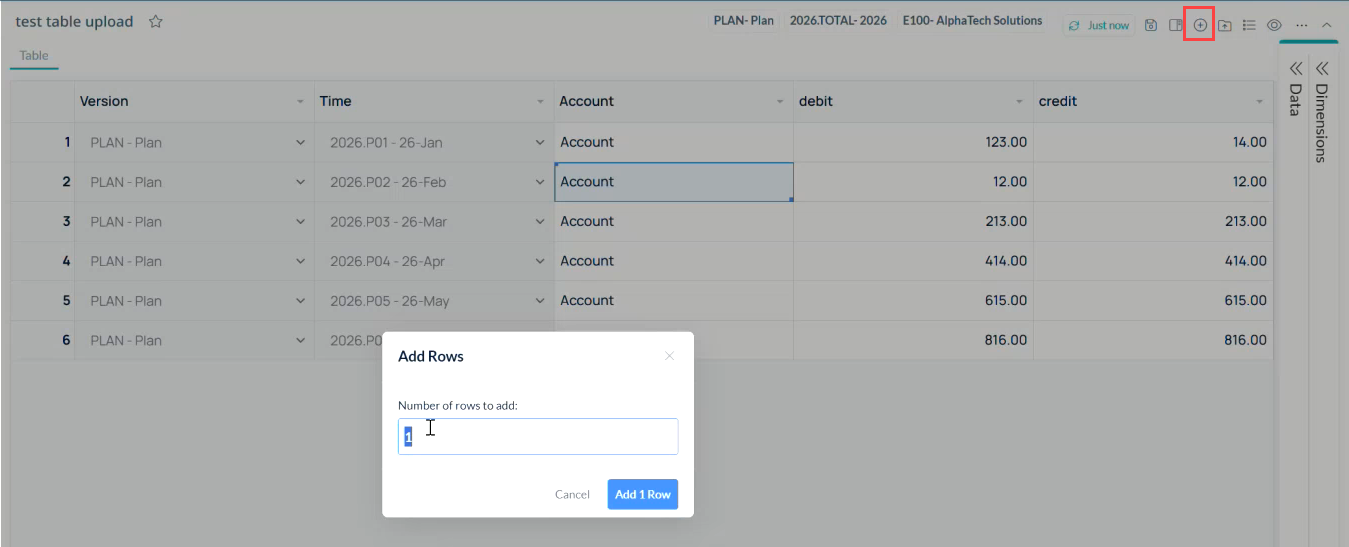Open Version dropdown in row 3
The height and width of the screenshot is (547, 1349).
pos(301,222)
